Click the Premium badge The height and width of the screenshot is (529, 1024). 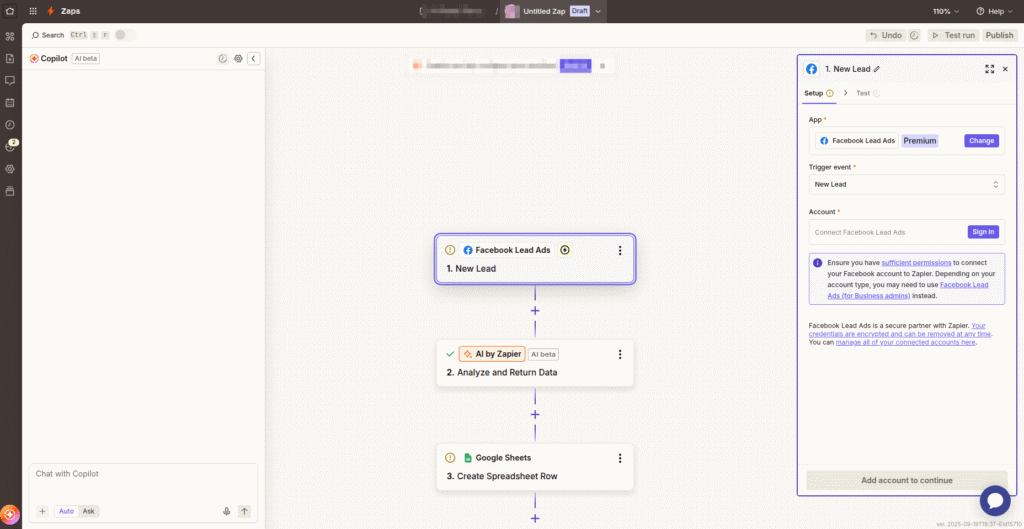pos(920,141)
